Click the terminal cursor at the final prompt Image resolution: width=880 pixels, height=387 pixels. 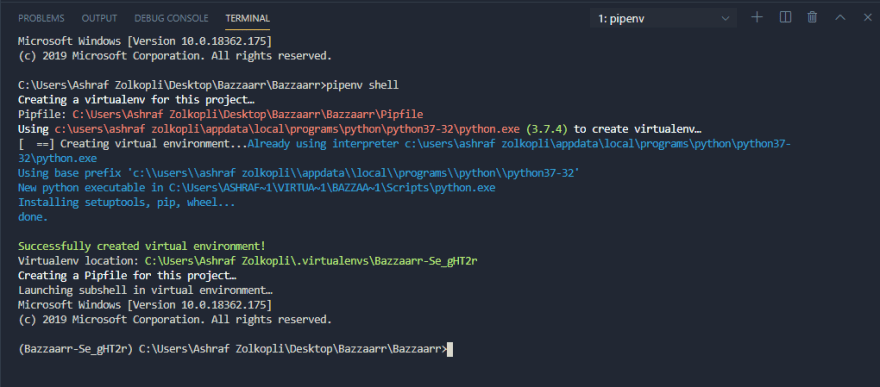click(449, 349)
